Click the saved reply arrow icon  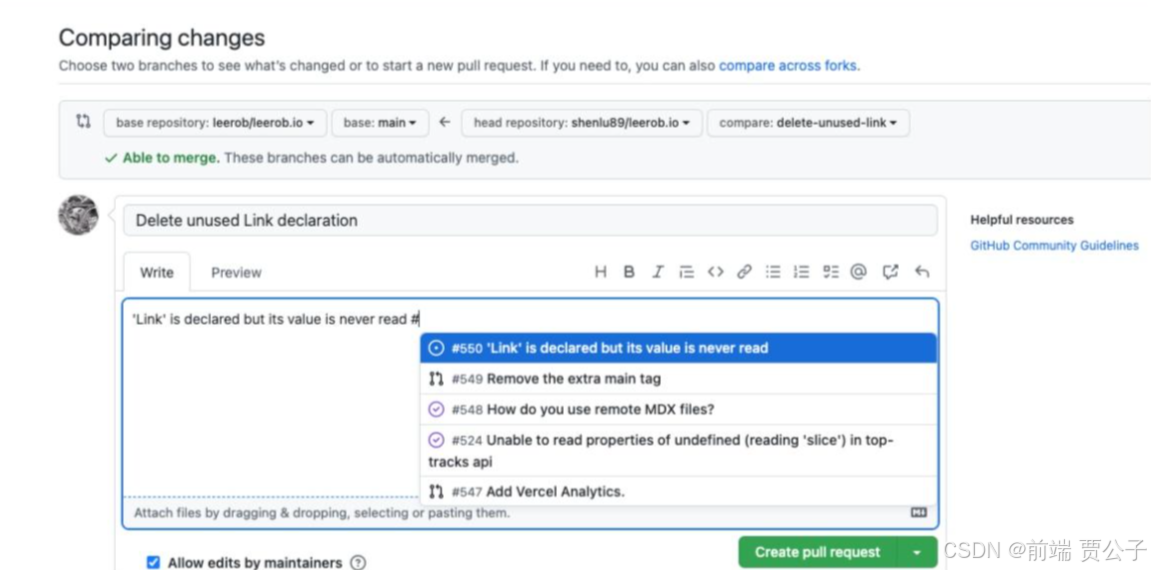pos(922,272)
